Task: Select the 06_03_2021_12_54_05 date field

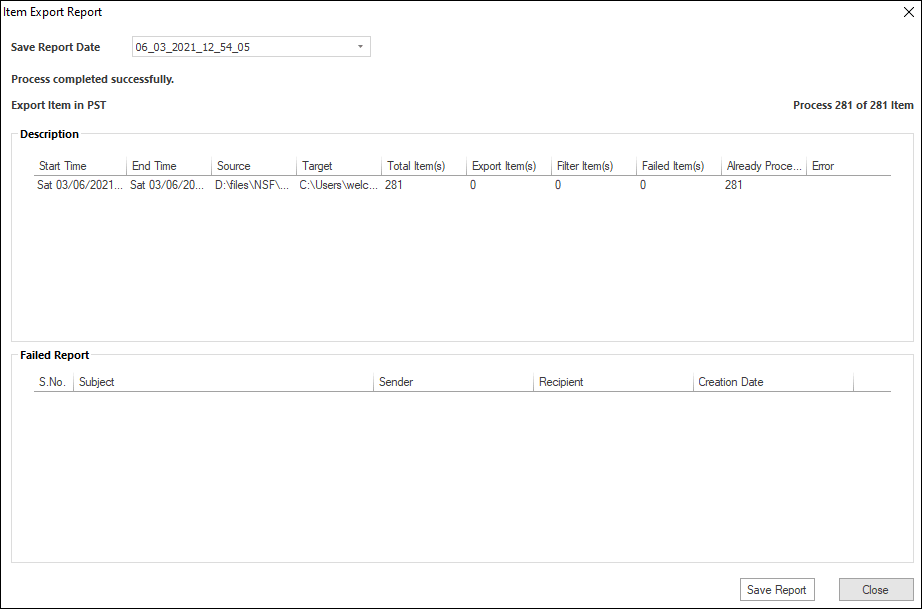Action: (x=251, y=47)
